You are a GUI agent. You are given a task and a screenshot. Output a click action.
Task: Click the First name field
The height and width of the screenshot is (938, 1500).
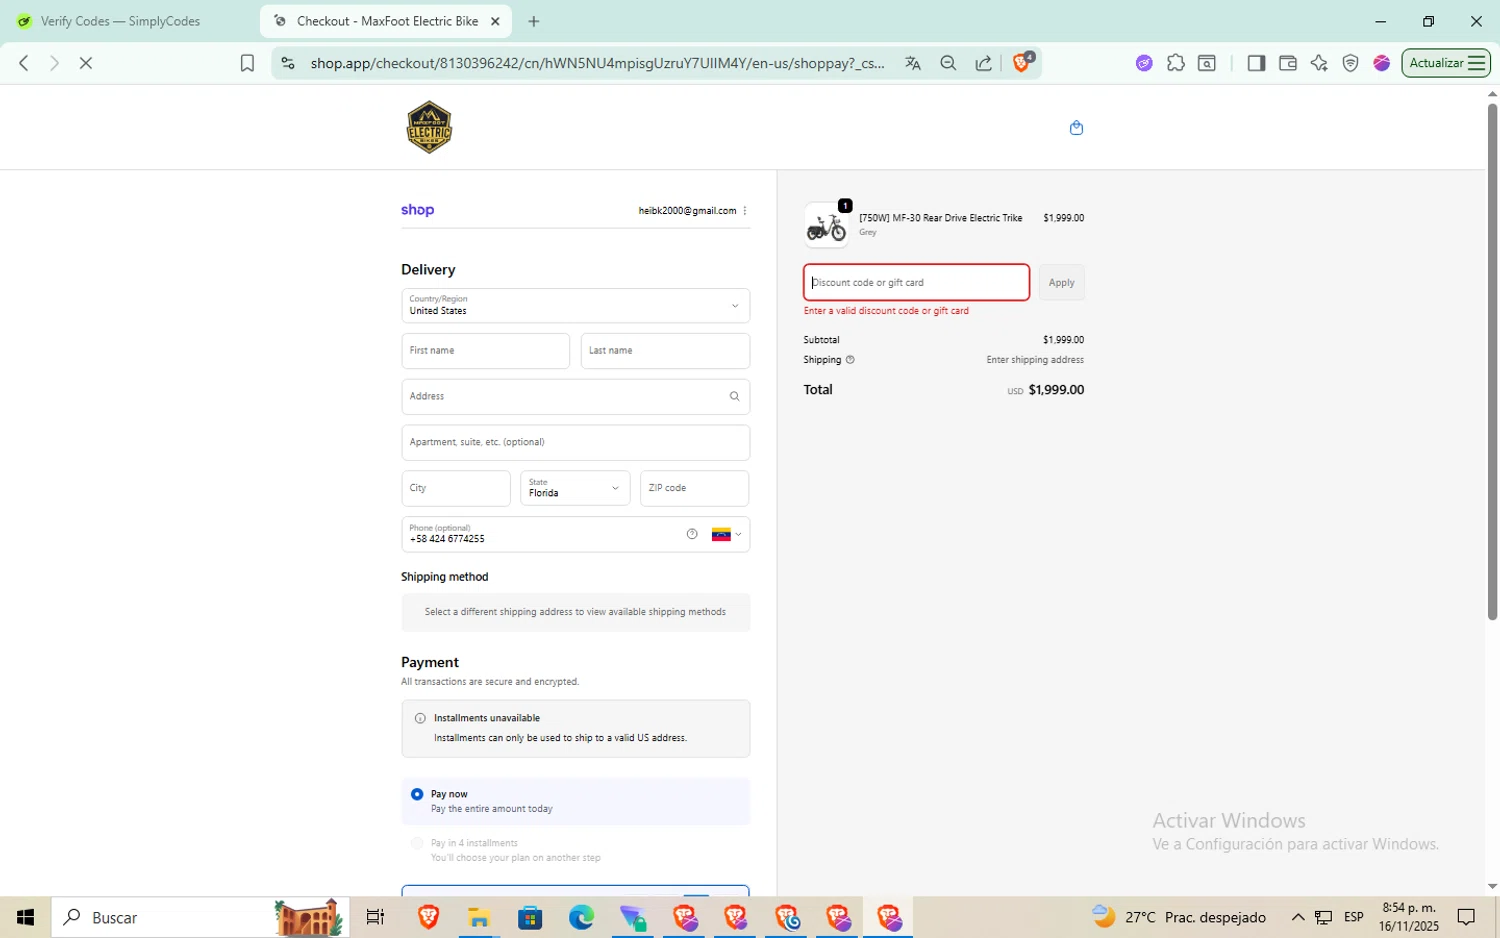(x=486, y=351)
